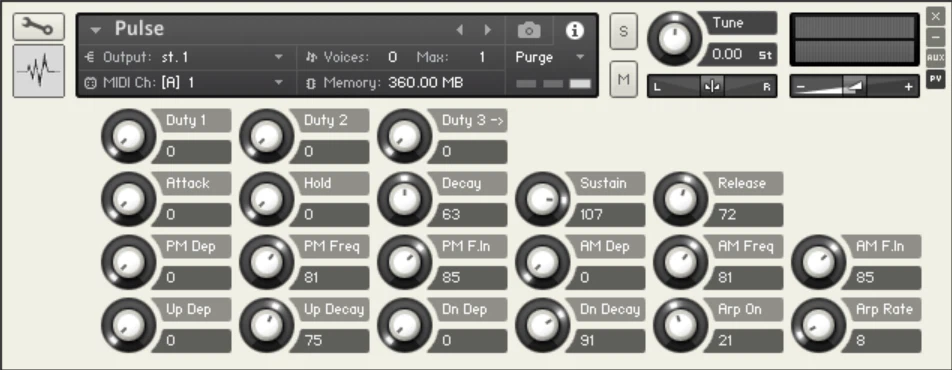Click the Max voices value 1
The height and width of the screenshot is (370, 952).
(482, 57)
